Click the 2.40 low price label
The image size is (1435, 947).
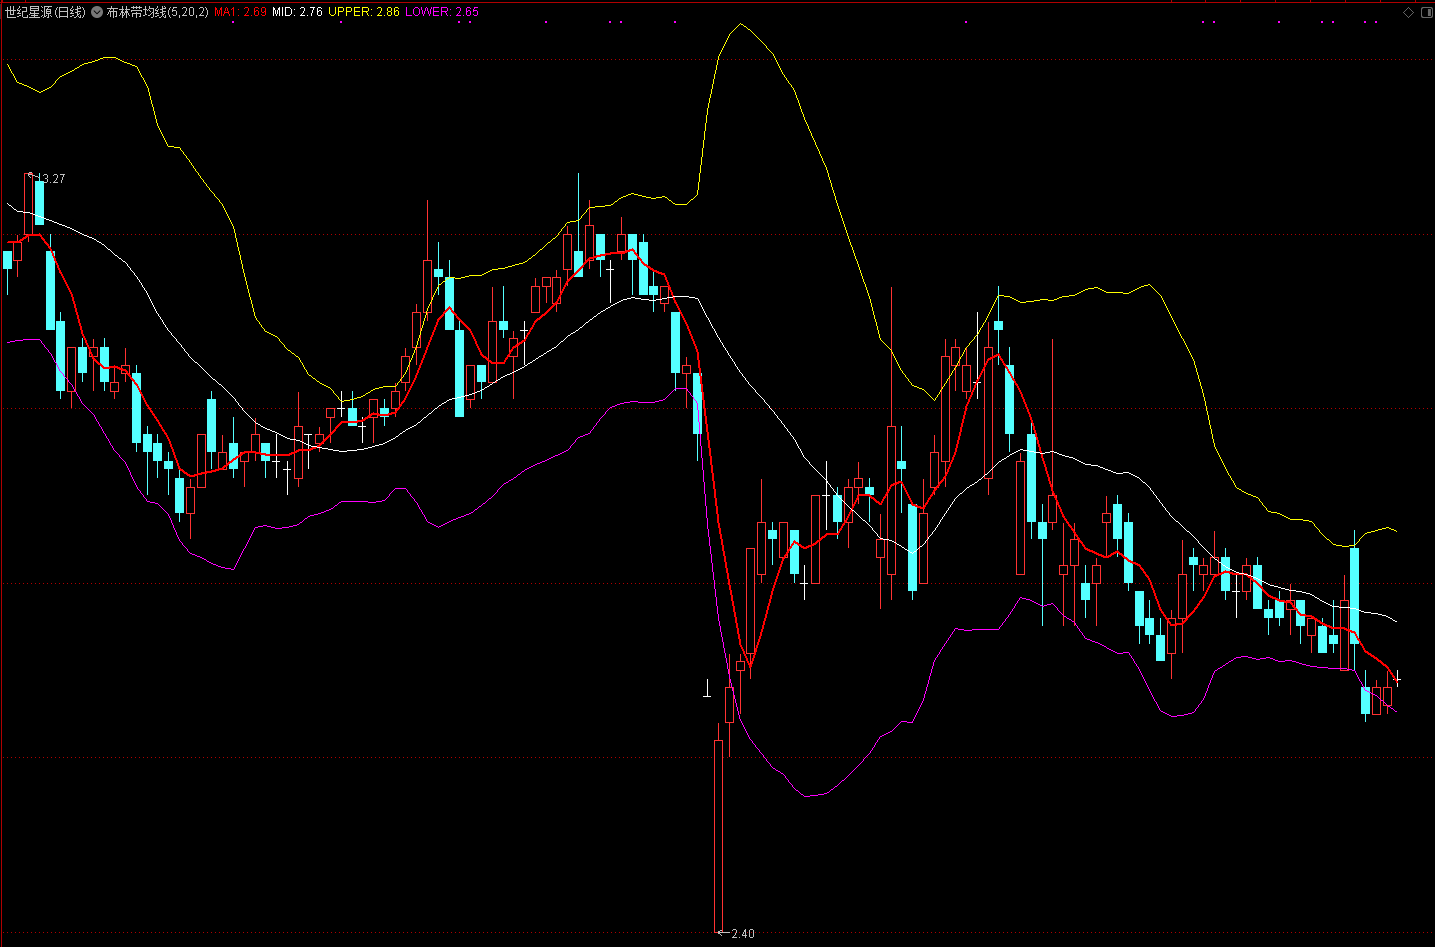tap(742, 934)
